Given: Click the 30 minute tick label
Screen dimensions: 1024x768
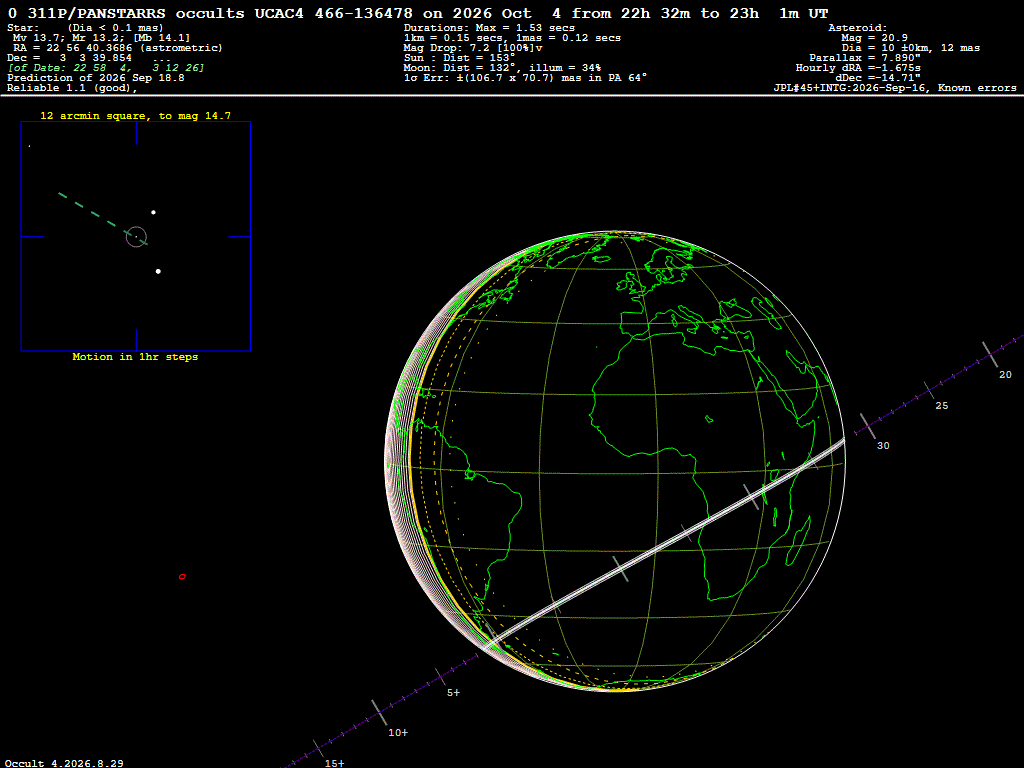Looking at the screenshot, I should (883, 445).
